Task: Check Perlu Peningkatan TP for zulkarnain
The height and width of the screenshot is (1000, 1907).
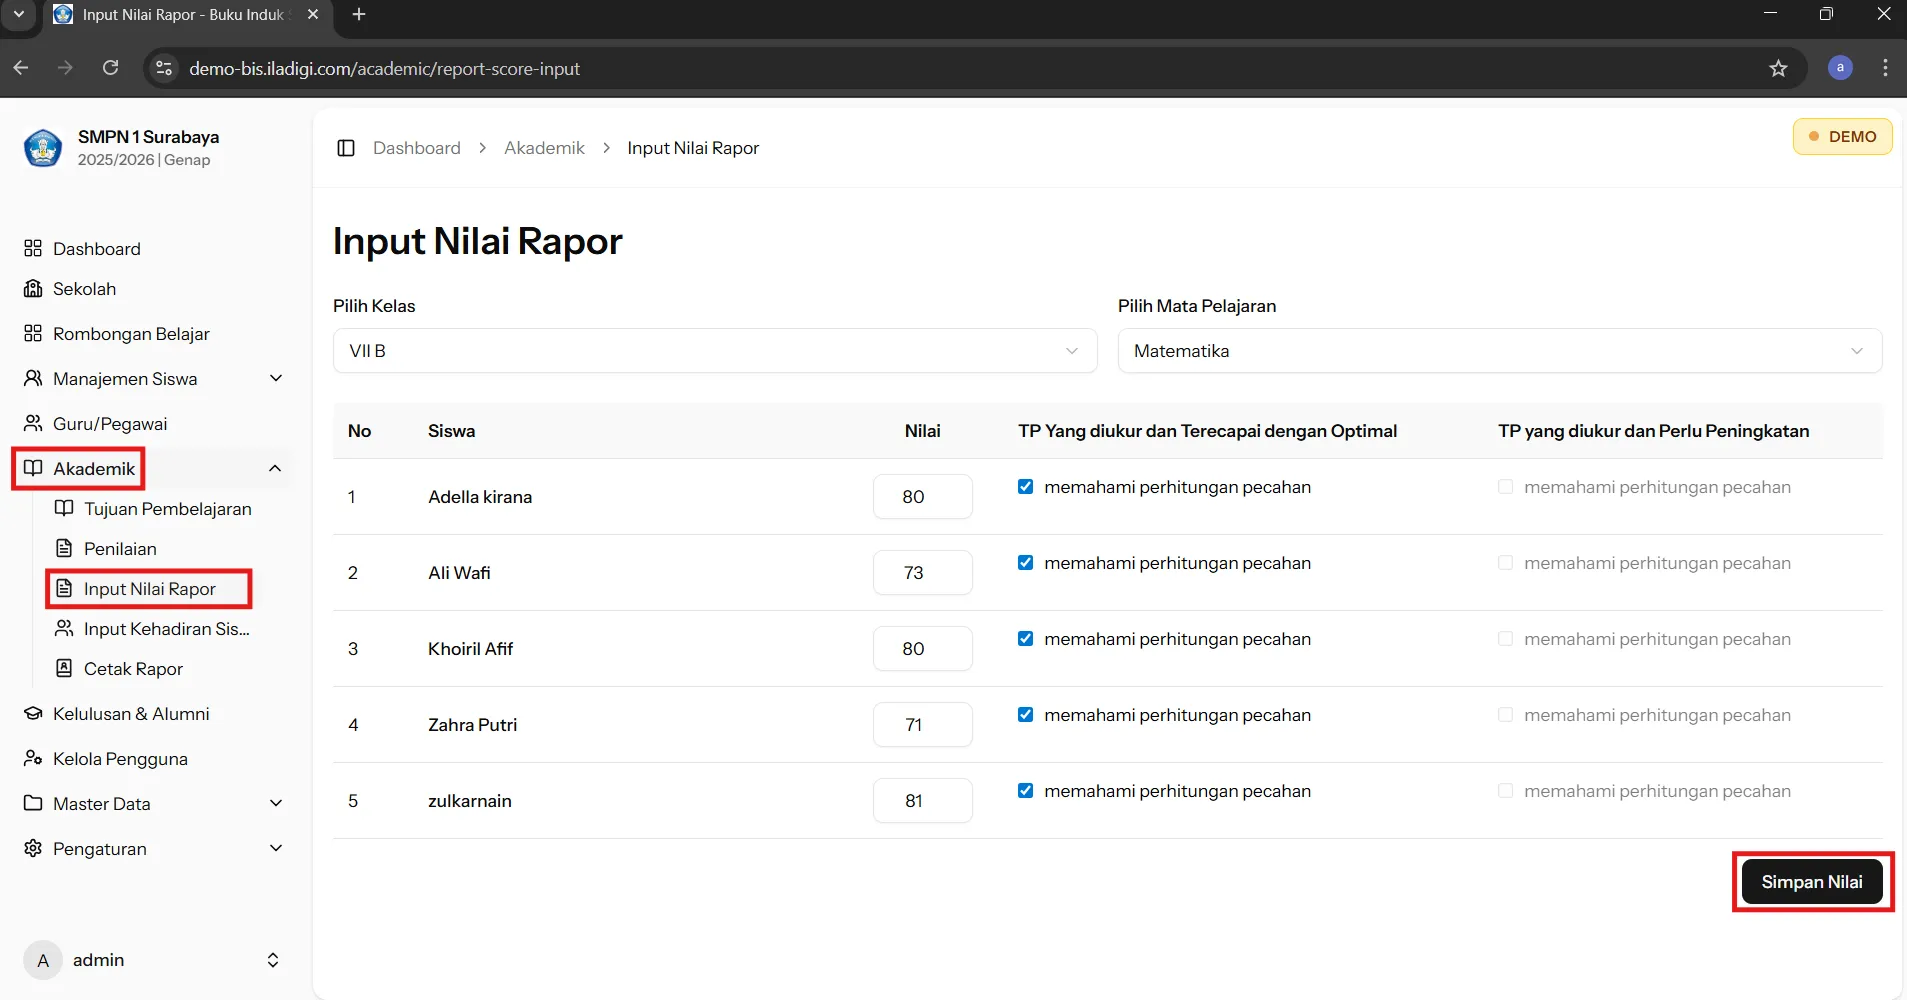Action: point(1505,791)
